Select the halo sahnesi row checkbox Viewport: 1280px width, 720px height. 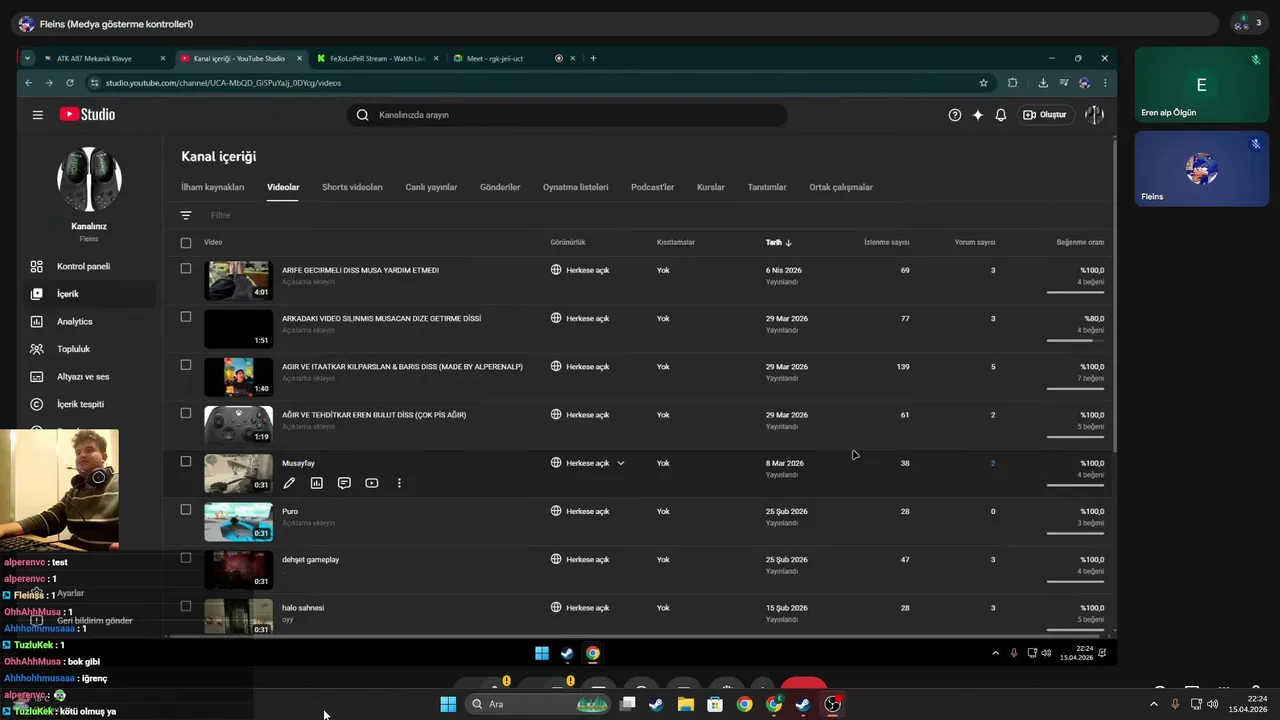pyautogui.click(x=186, y=606)
